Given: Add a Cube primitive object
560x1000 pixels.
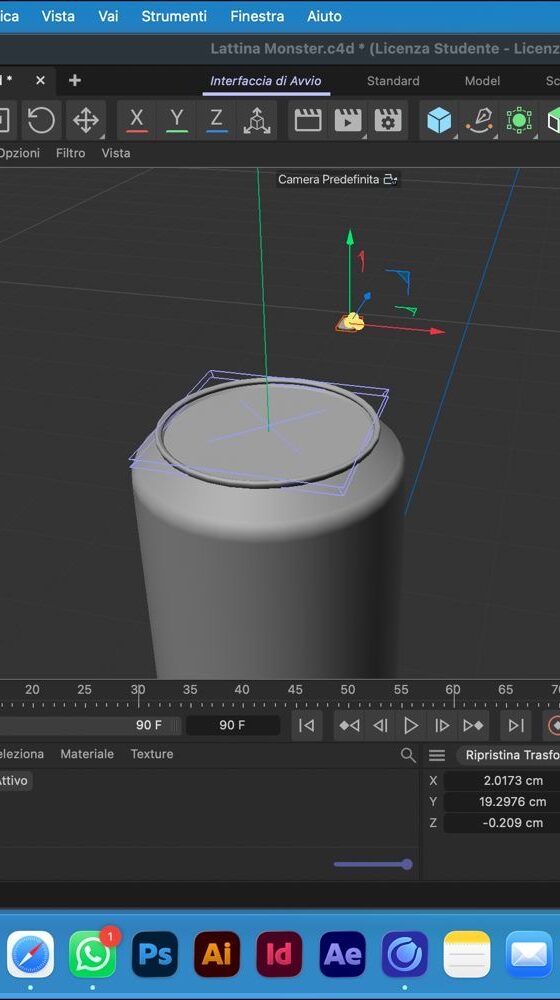Looking at the screenshot, I should pos(439,120).
